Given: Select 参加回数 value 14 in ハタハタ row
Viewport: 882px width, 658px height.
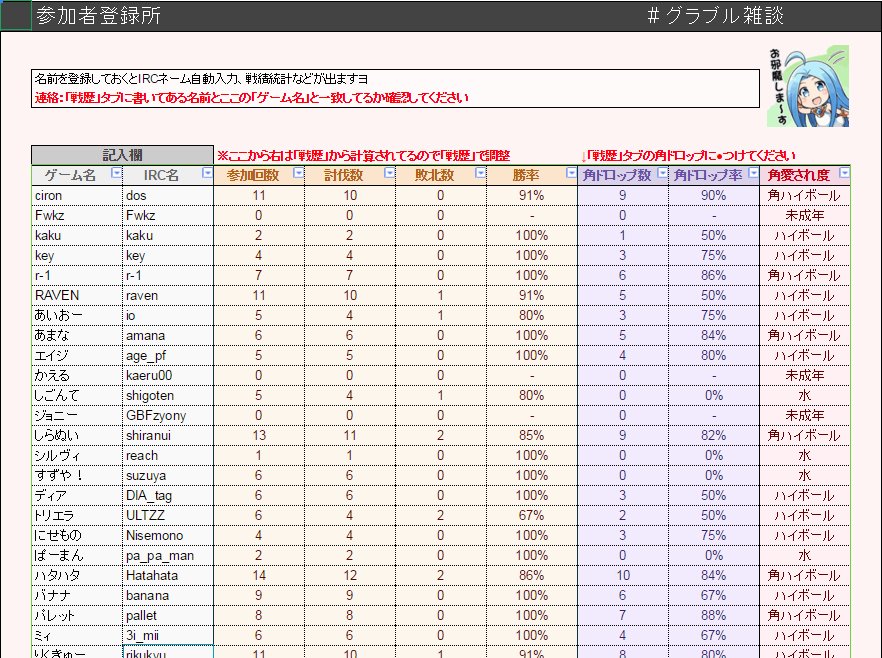Looking at the screenshot, I should [259, 575].
